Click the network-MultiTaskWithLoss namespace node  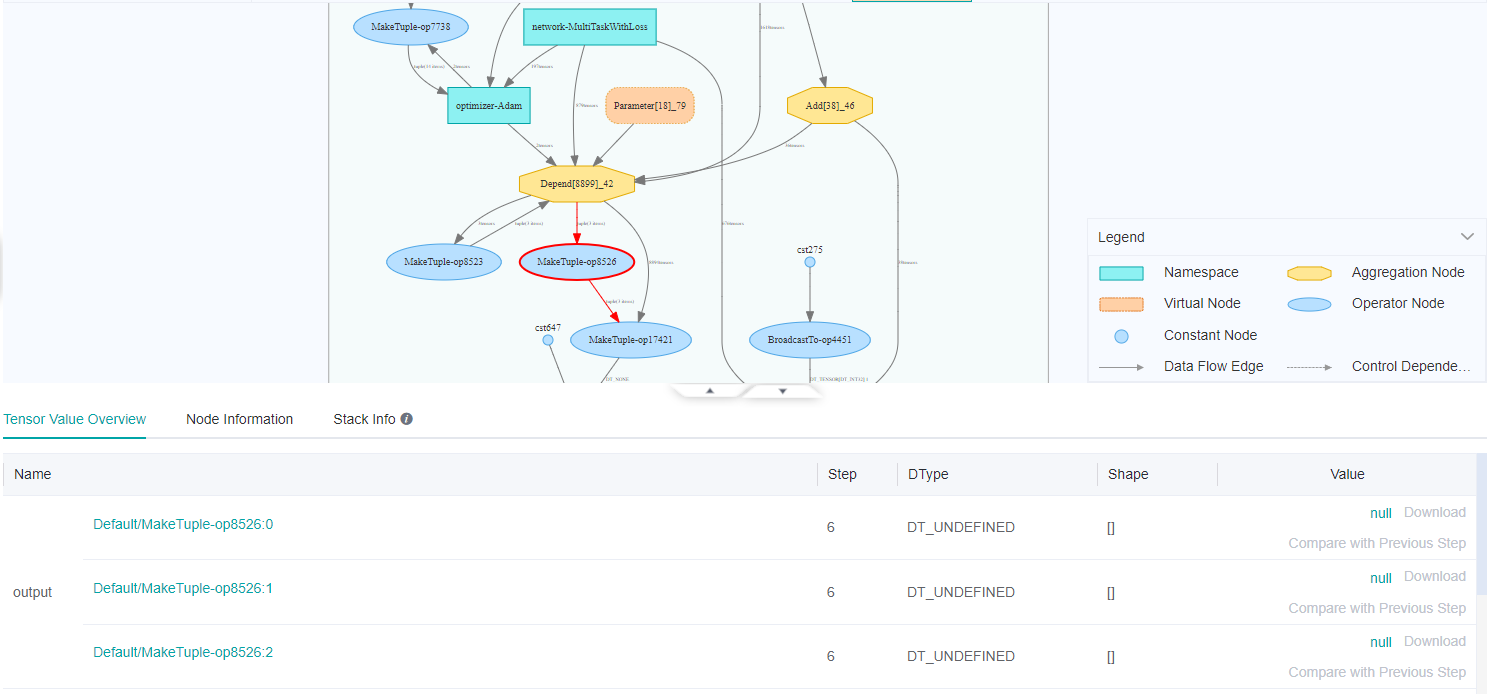(589, 27)
